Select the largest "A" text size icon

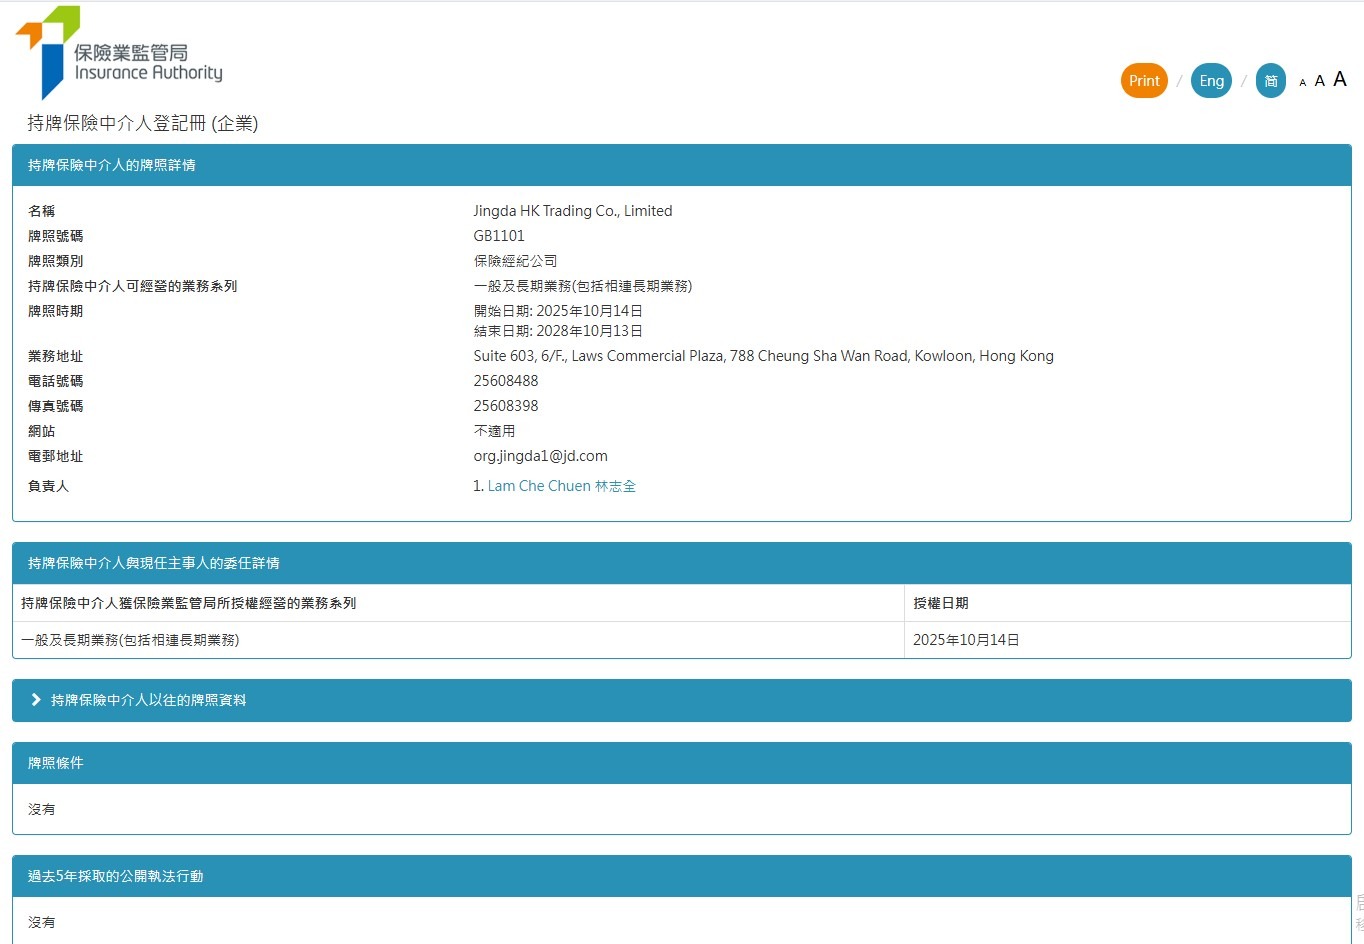point(1340,78)
